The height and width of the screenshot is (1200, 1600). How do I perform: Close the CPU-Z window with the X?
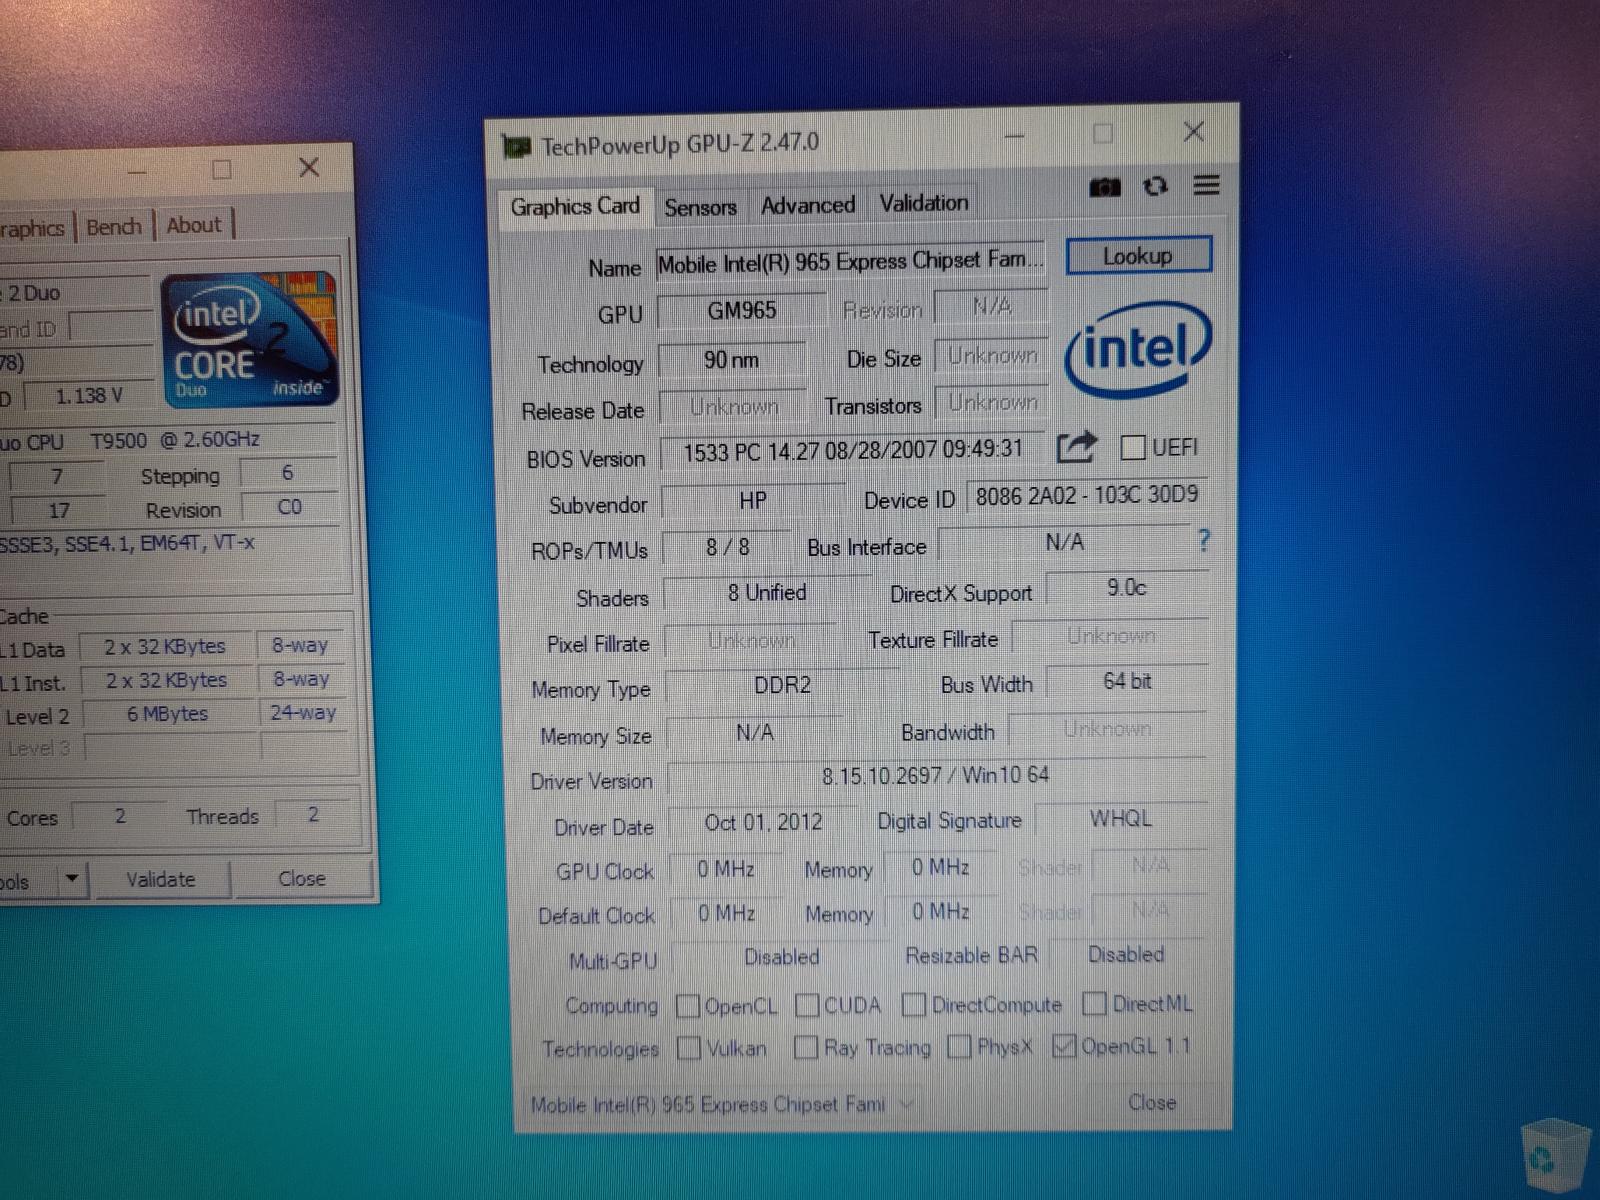coord(309,167)
